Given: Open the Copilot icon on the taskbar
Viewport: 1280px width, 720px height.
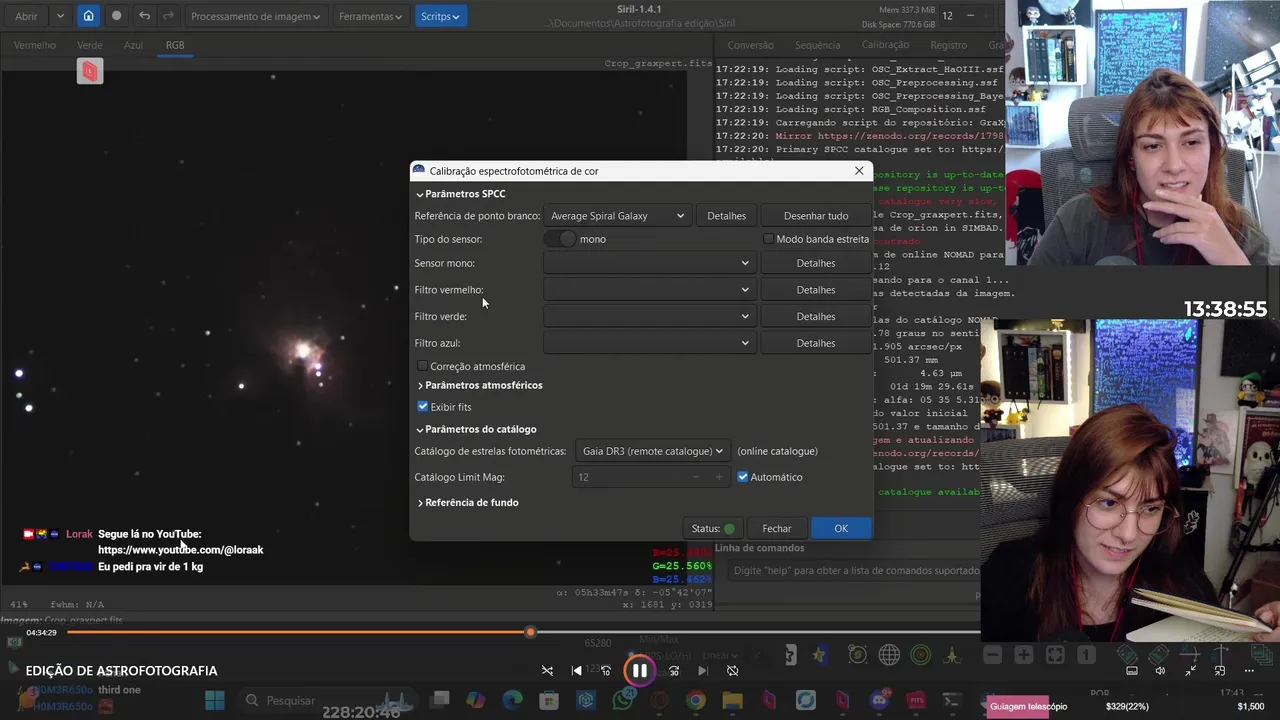Looking at the screenshot, I should (476, 700).
